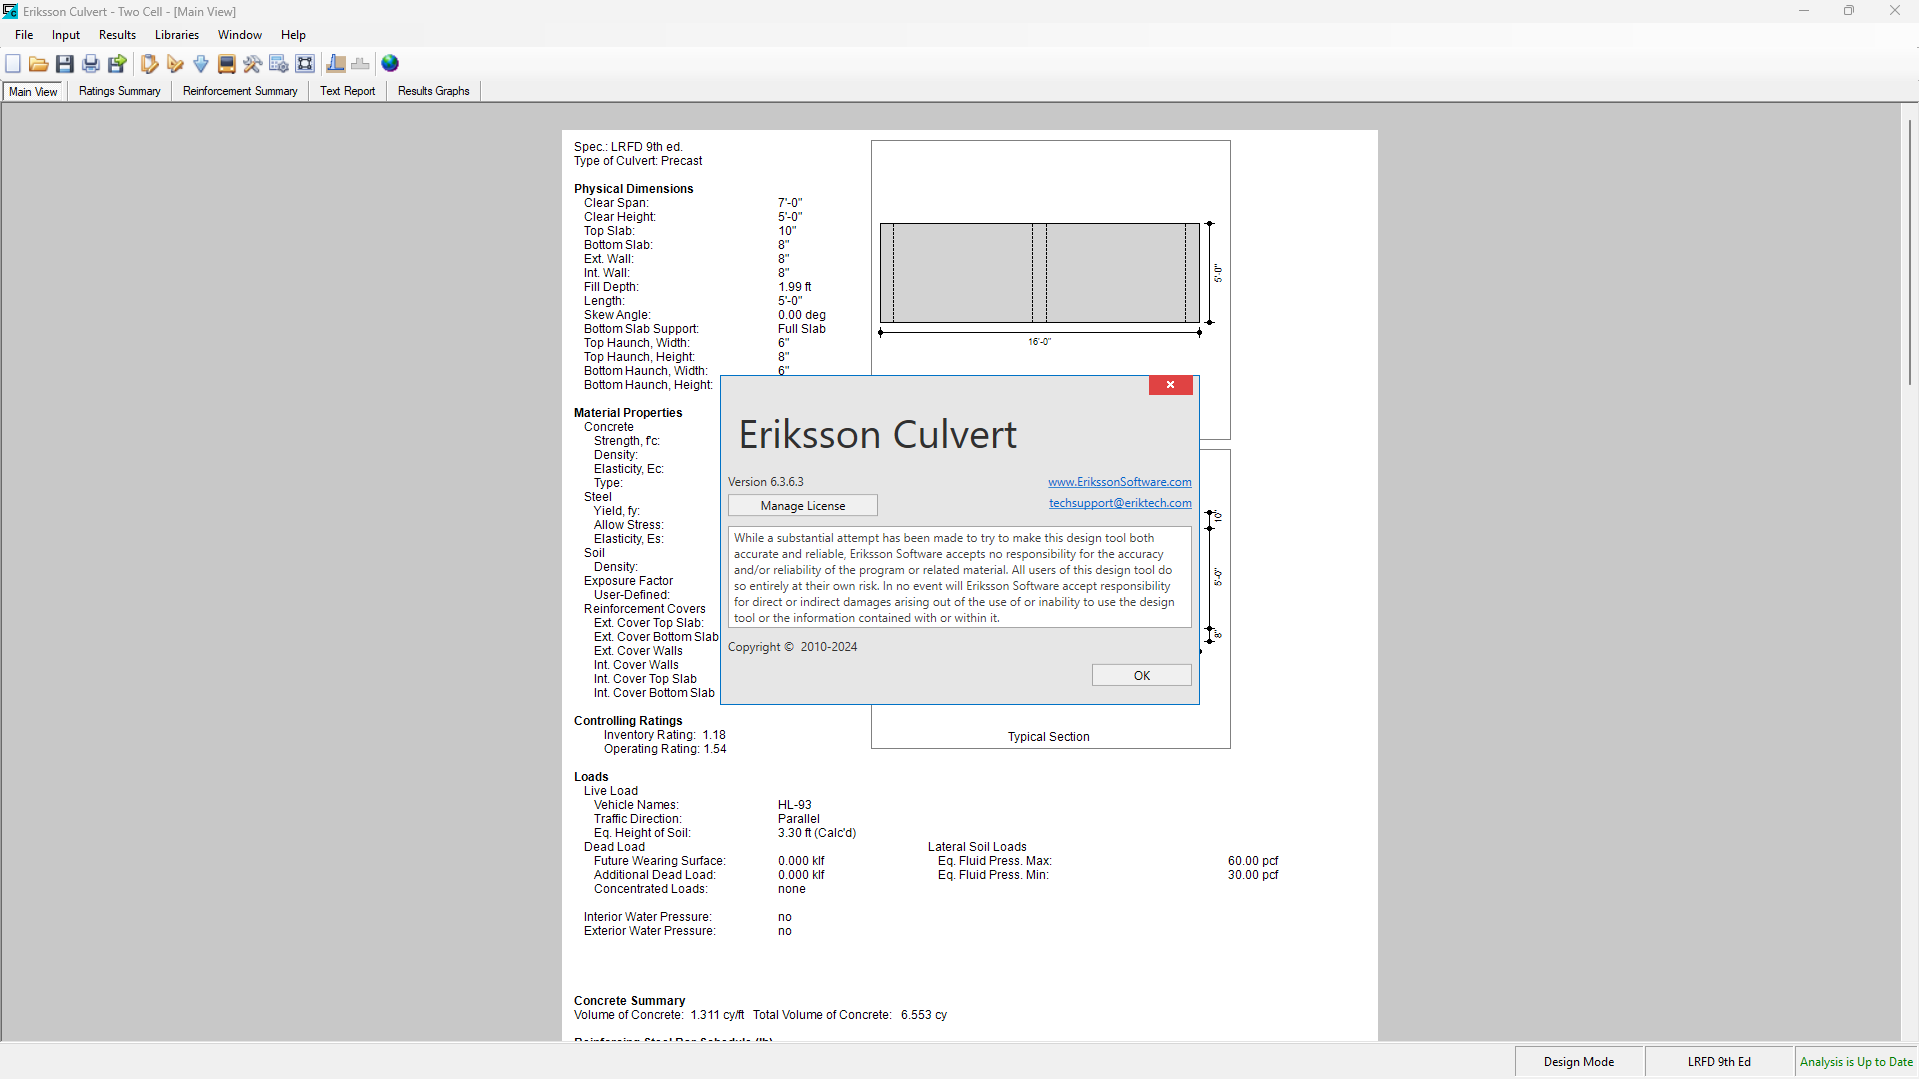Click the Manage License button
The image size is (1919, 1079).
[803, 506]
